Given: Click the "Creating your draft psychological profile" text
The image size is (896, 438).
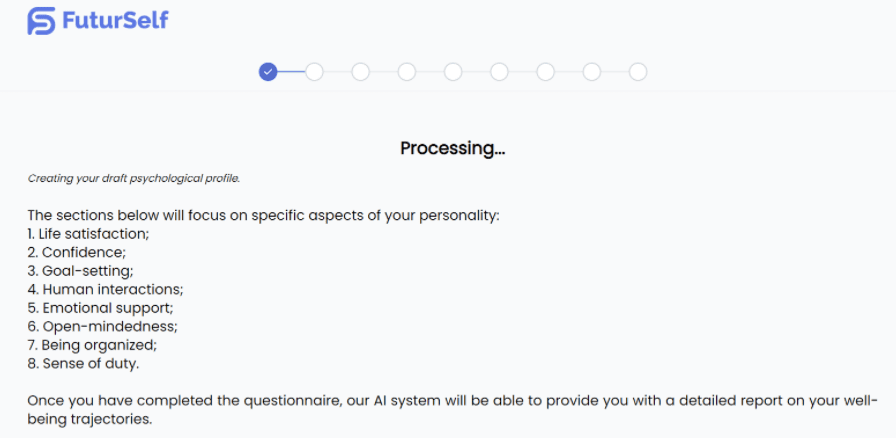Looking at the screenshot, I should 134,179.
